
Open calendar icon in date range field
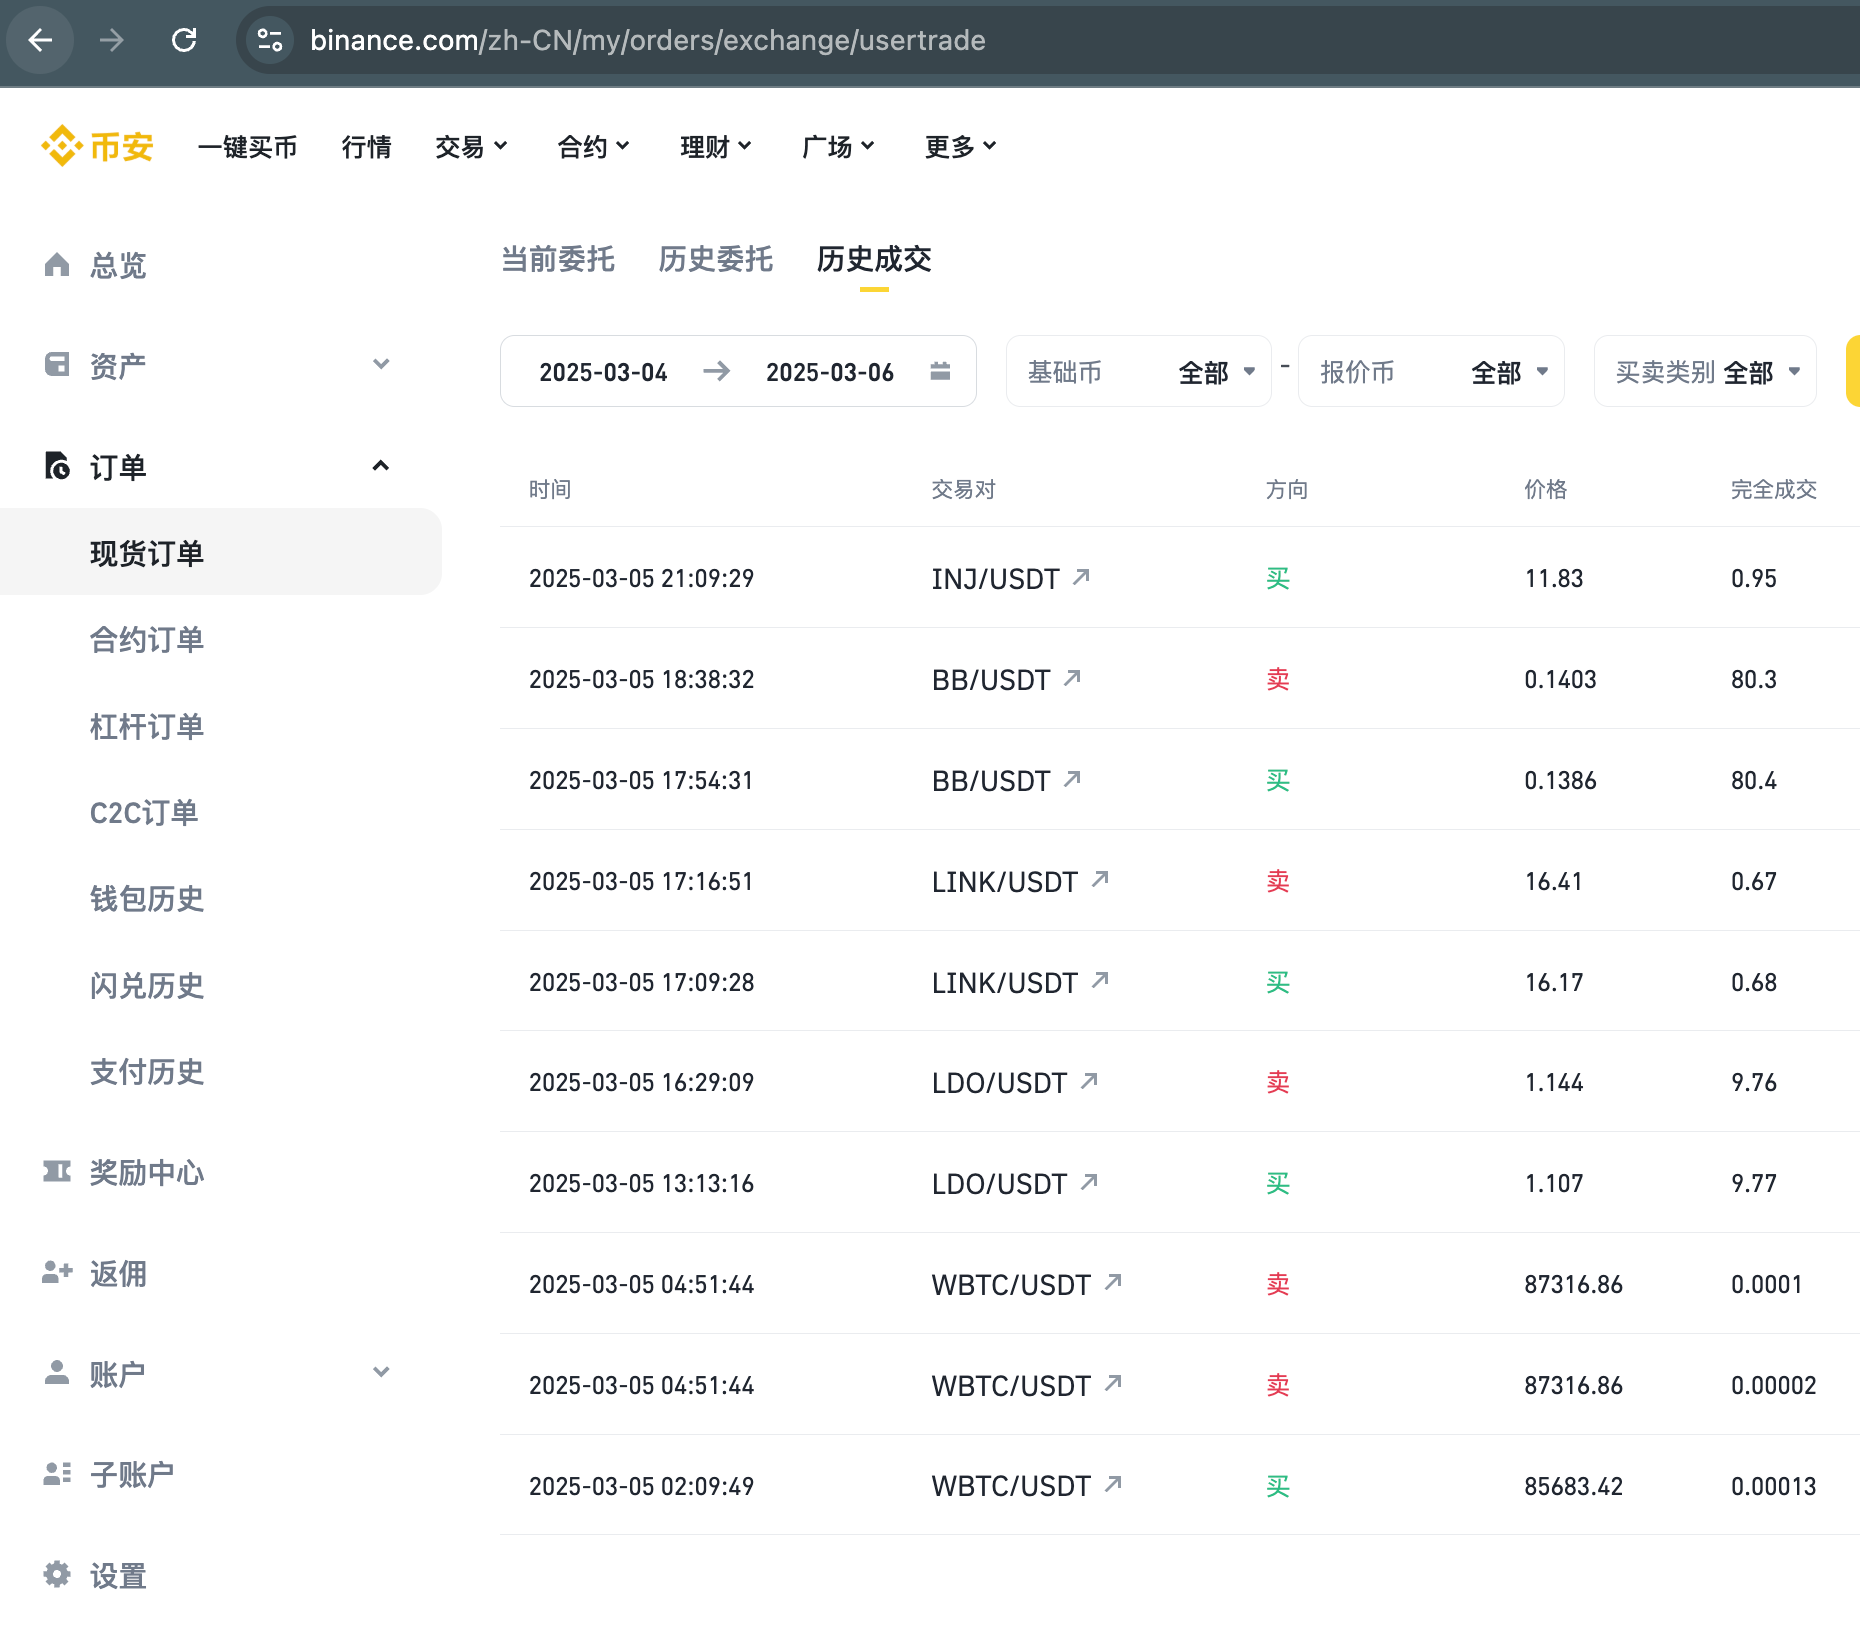(939, 371)
